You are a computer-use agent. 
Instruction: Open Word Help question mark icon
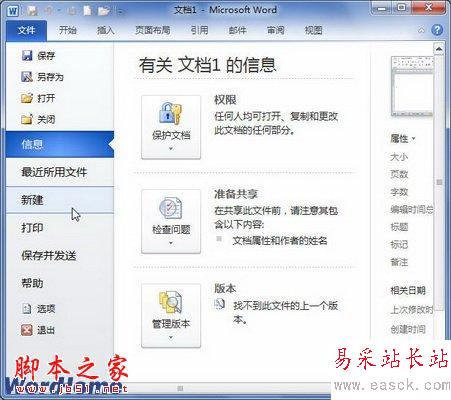(x=437, y=30)
